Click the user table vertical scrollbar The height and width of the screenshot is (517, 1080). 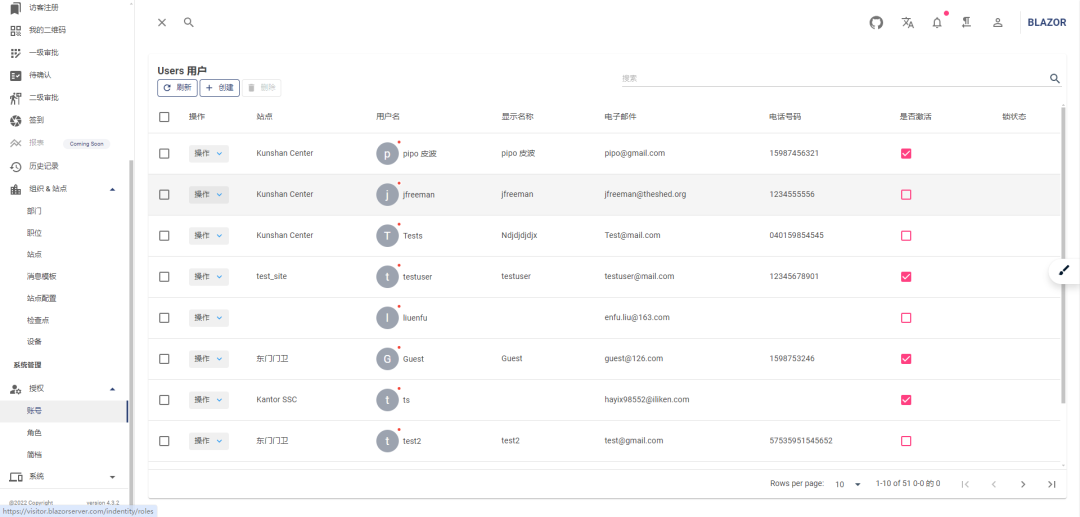click(x=1063, y=255)
